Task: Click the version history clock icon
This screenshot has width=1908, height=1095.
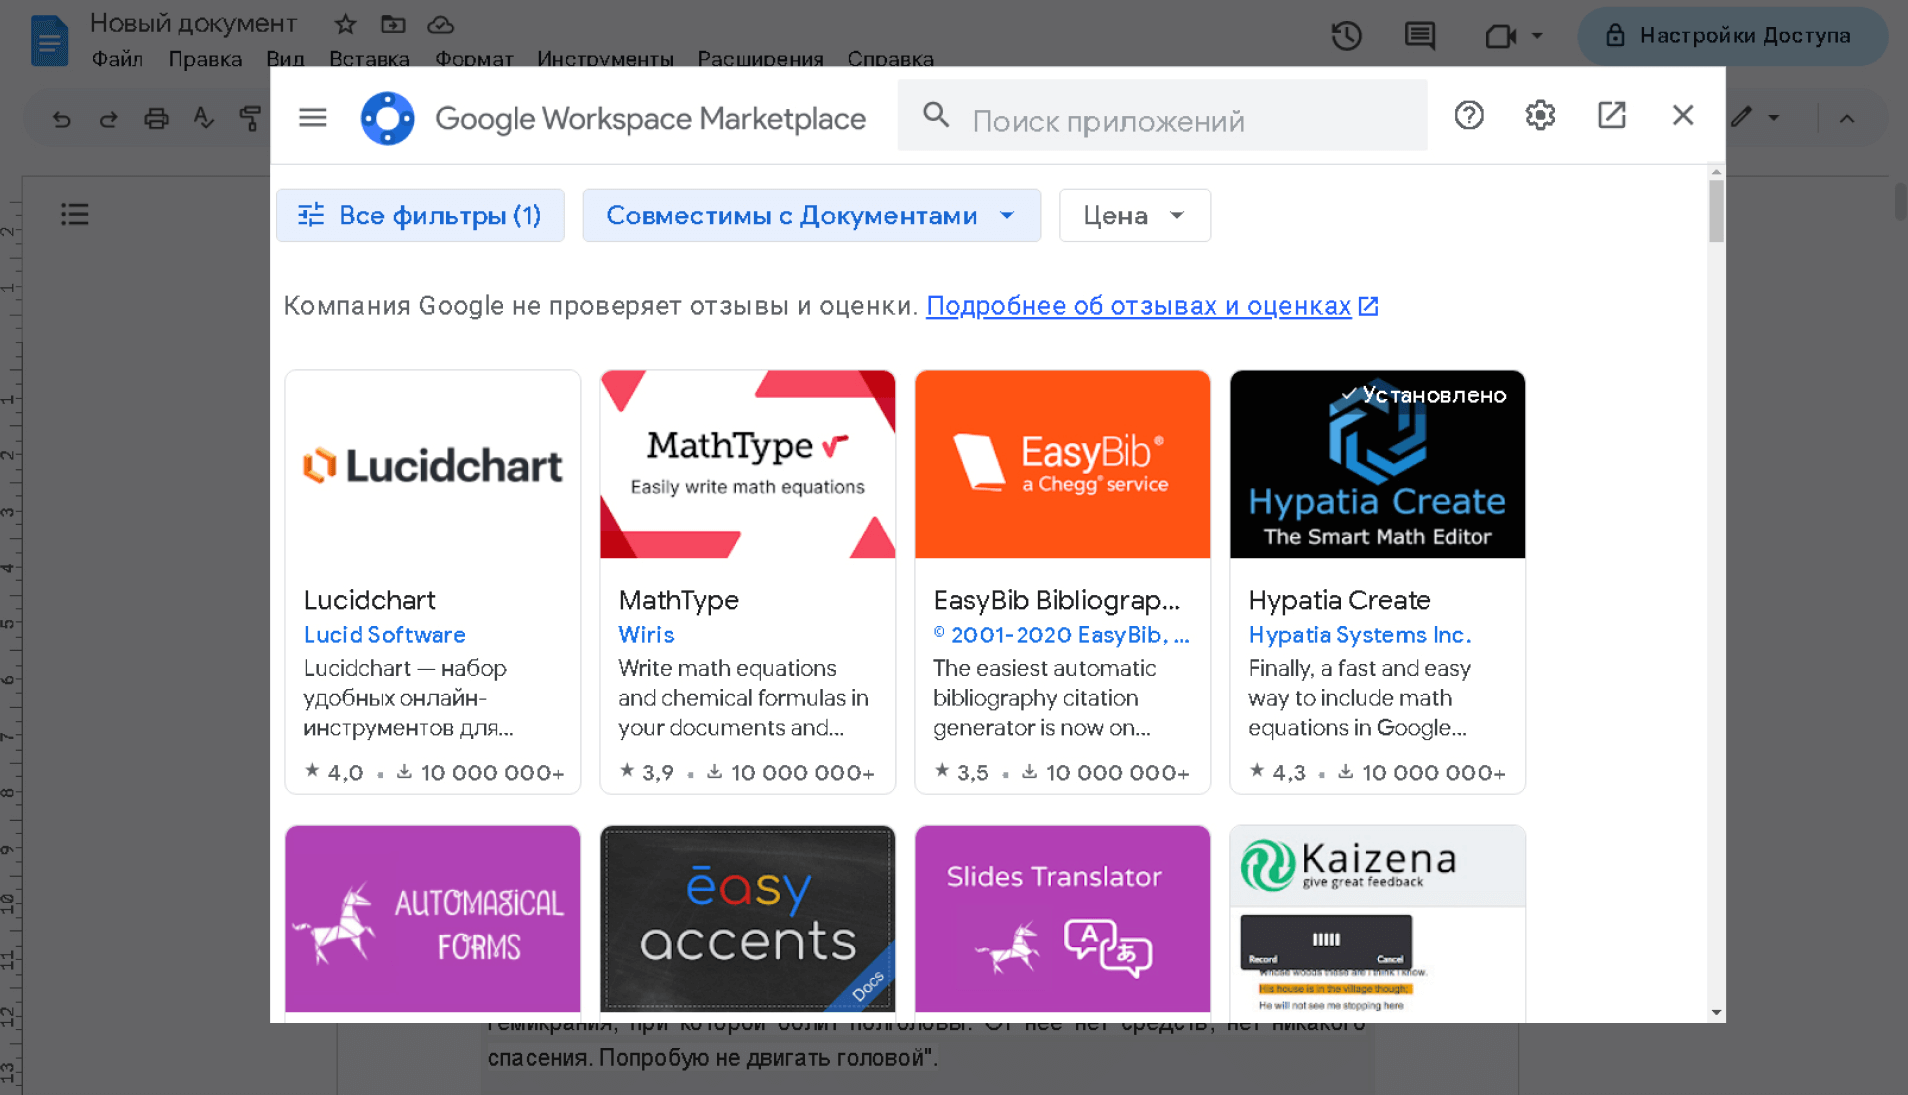Action: (x=1346, y=36)
